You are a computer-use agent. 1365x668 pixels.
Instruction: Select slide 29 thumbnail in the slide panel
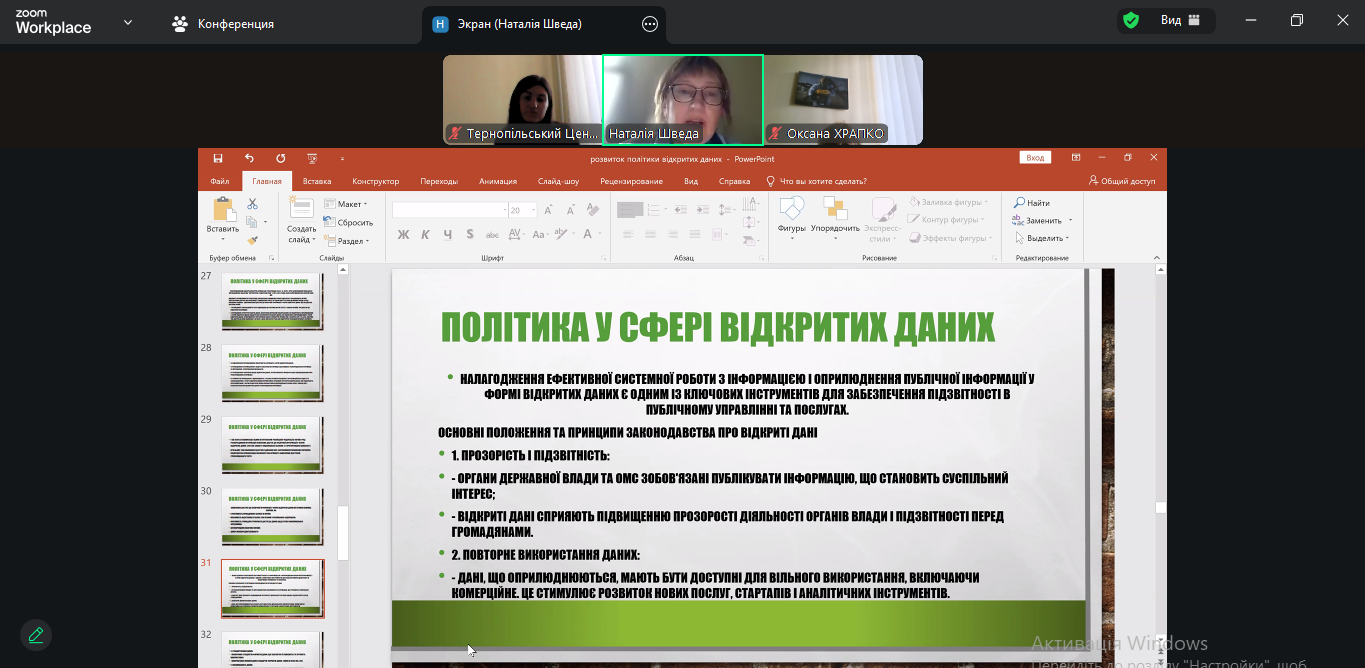272,444
